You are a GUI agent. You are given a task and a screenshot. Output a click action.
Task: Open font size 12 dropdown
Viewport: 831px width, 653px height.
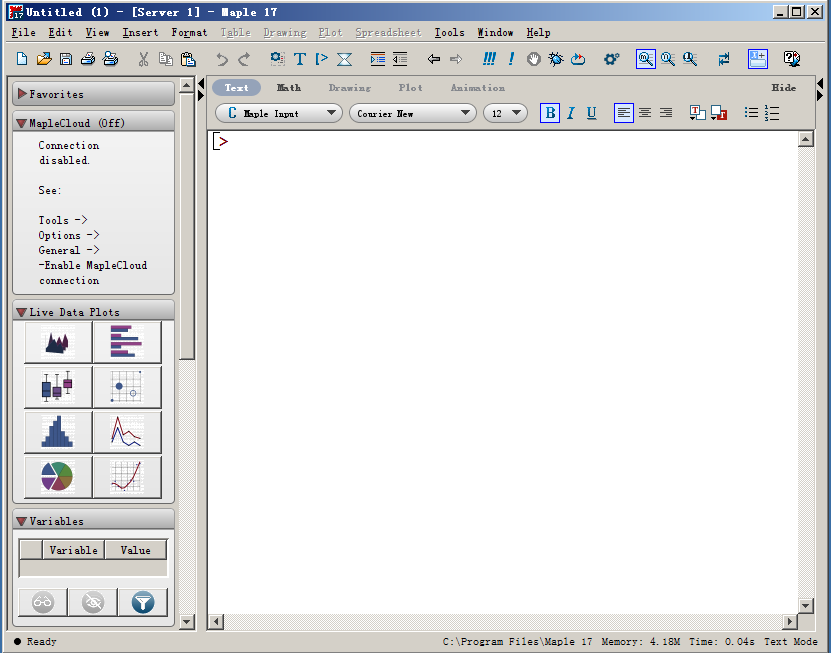506,113
